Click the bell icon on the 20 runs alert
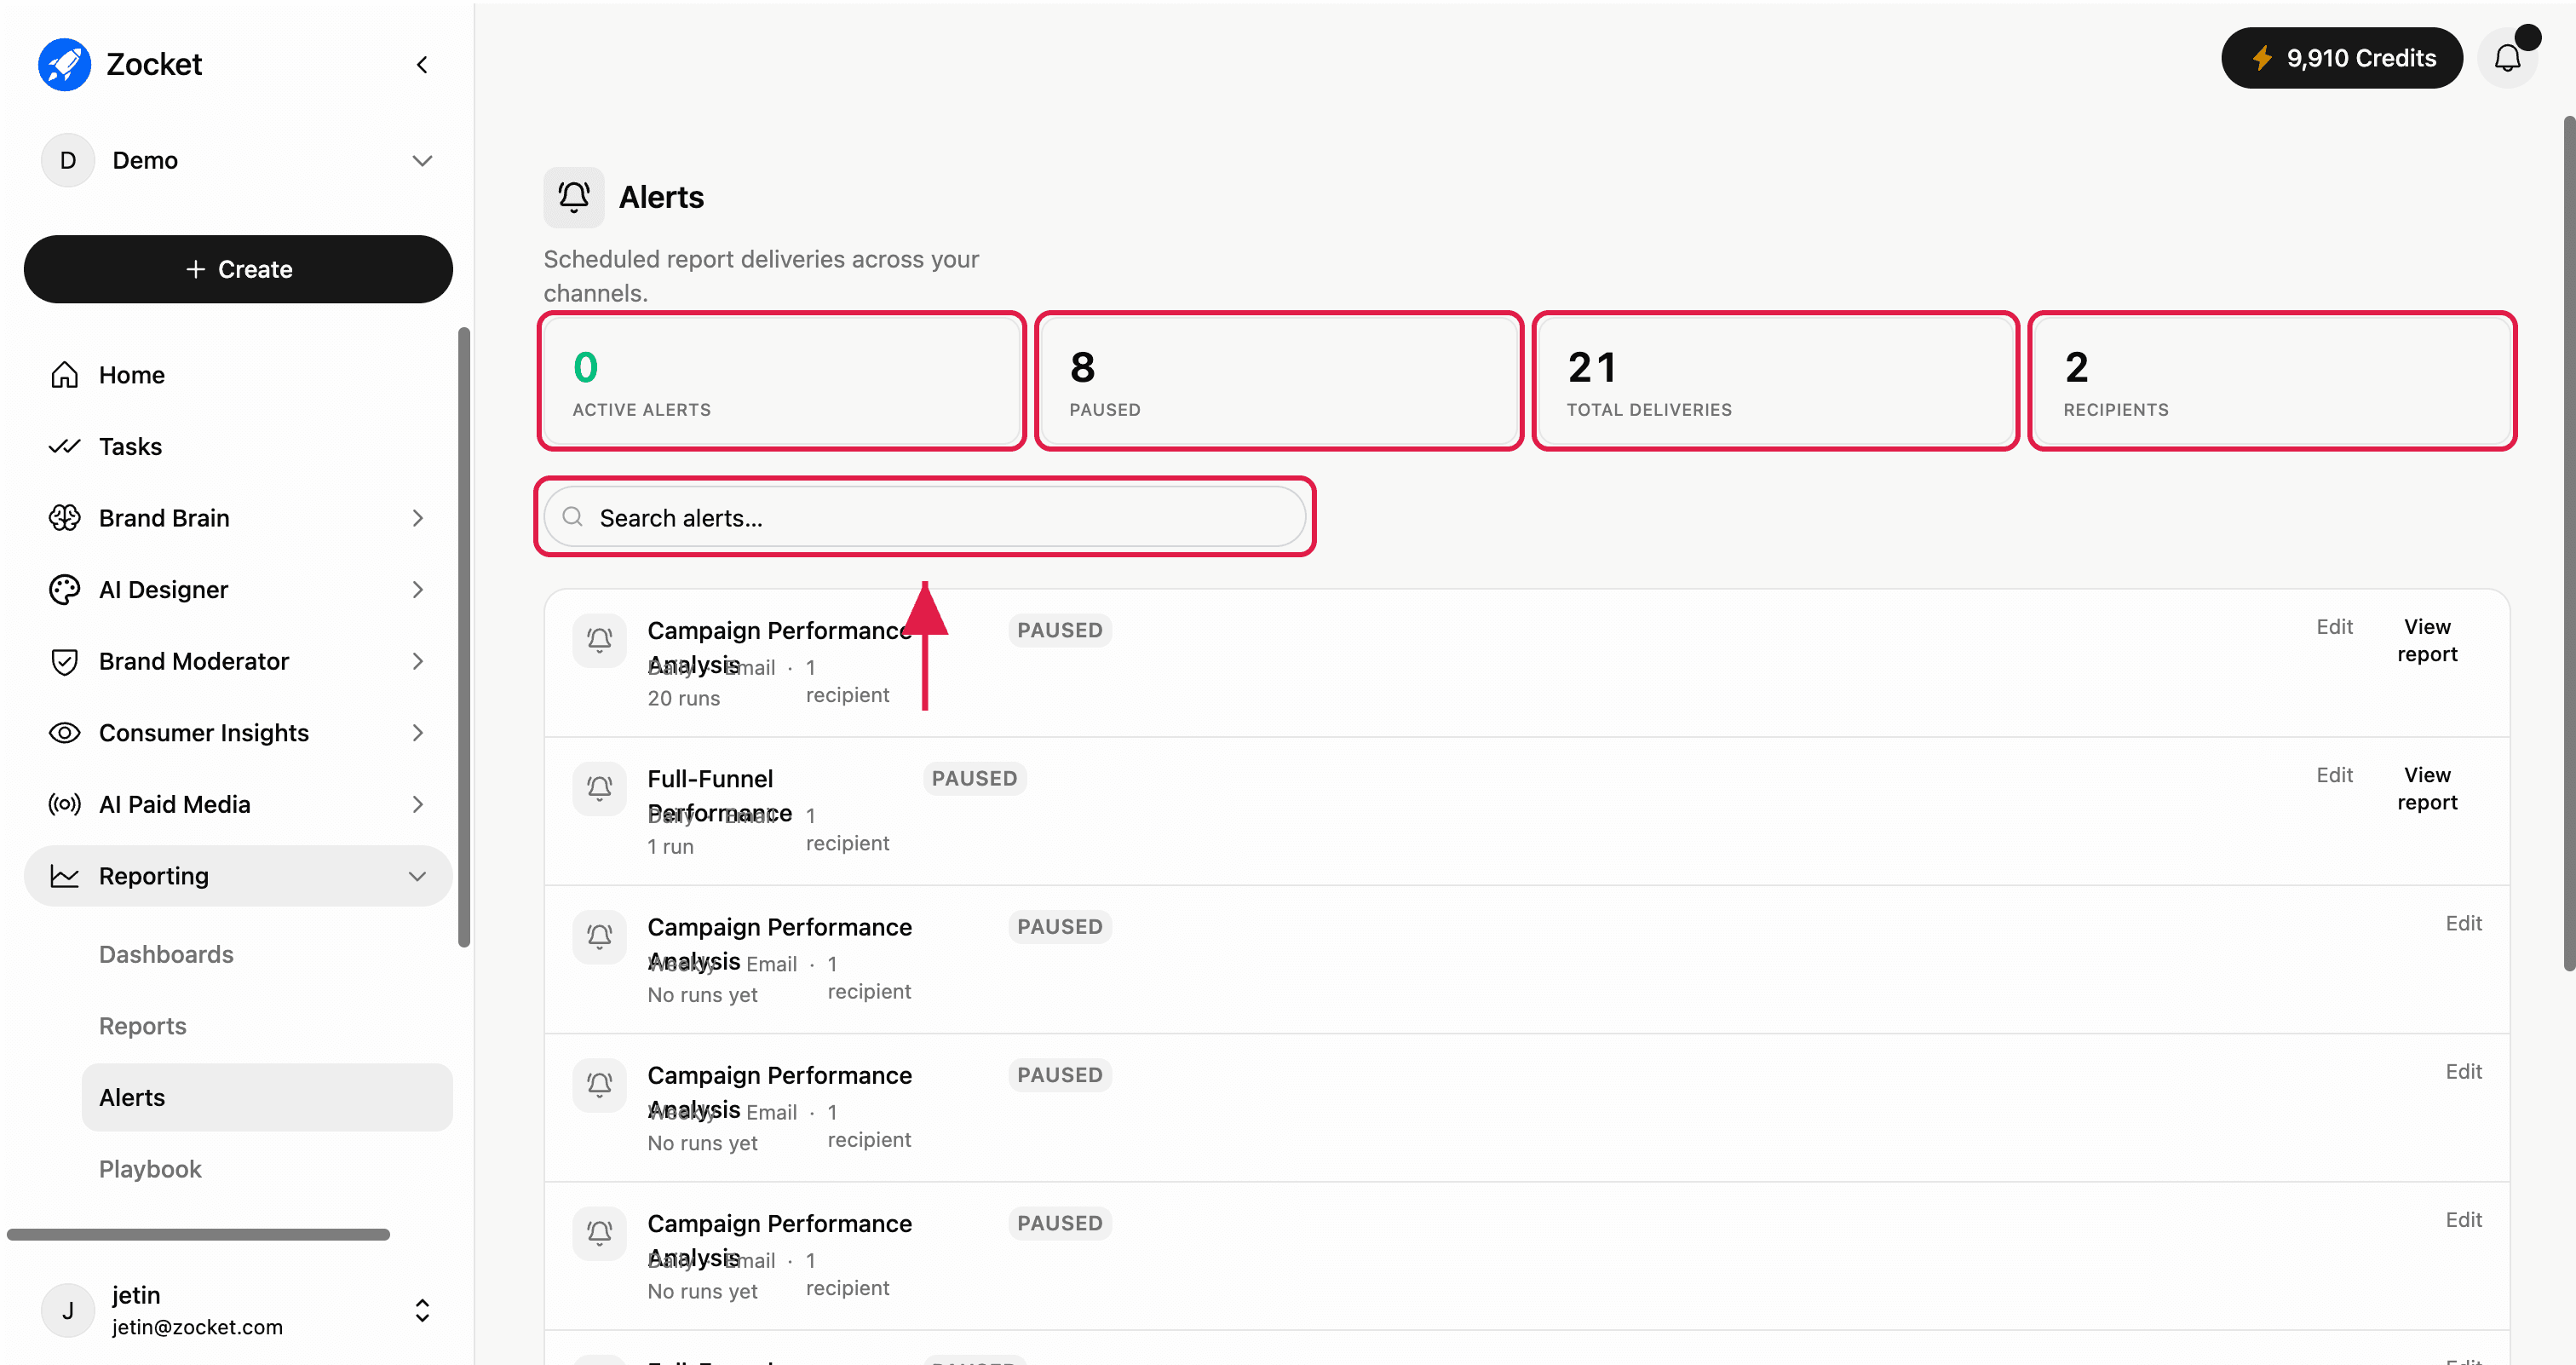Screen dimensions: 2576x1365 [x=600, y=640]
